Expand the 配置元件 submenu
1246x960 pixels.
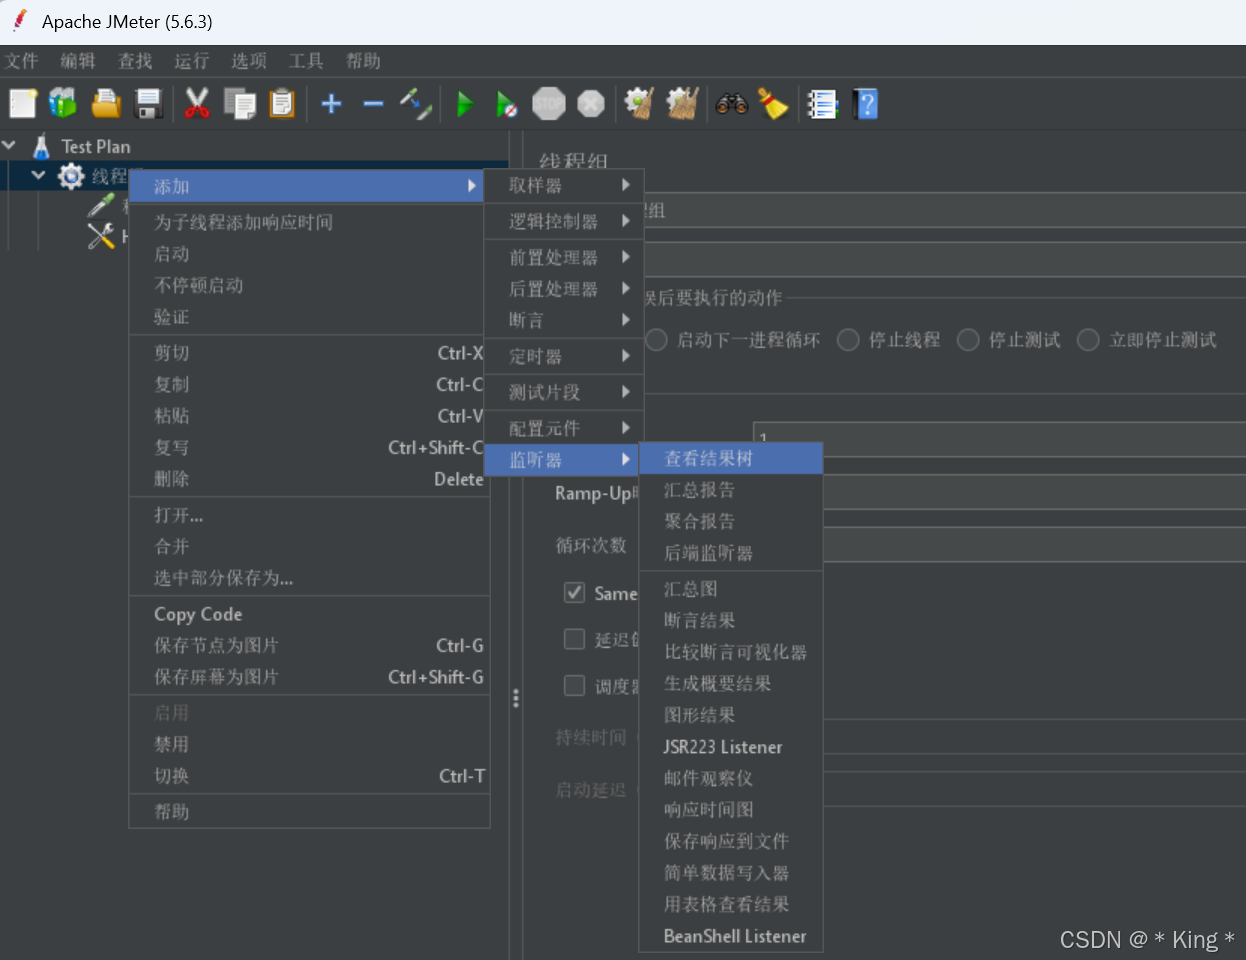(564, 428)
